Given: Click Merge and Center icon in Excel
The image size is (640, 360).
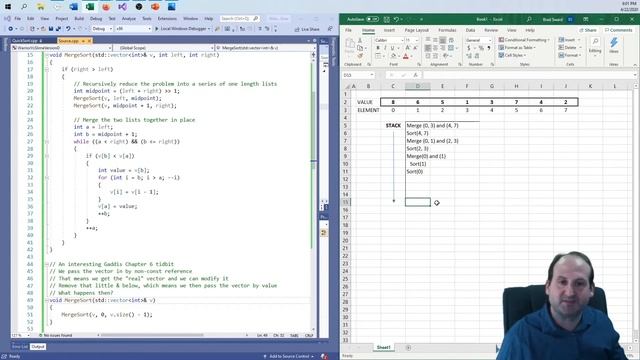Looking at the screenshot, I should coord(451,48).
